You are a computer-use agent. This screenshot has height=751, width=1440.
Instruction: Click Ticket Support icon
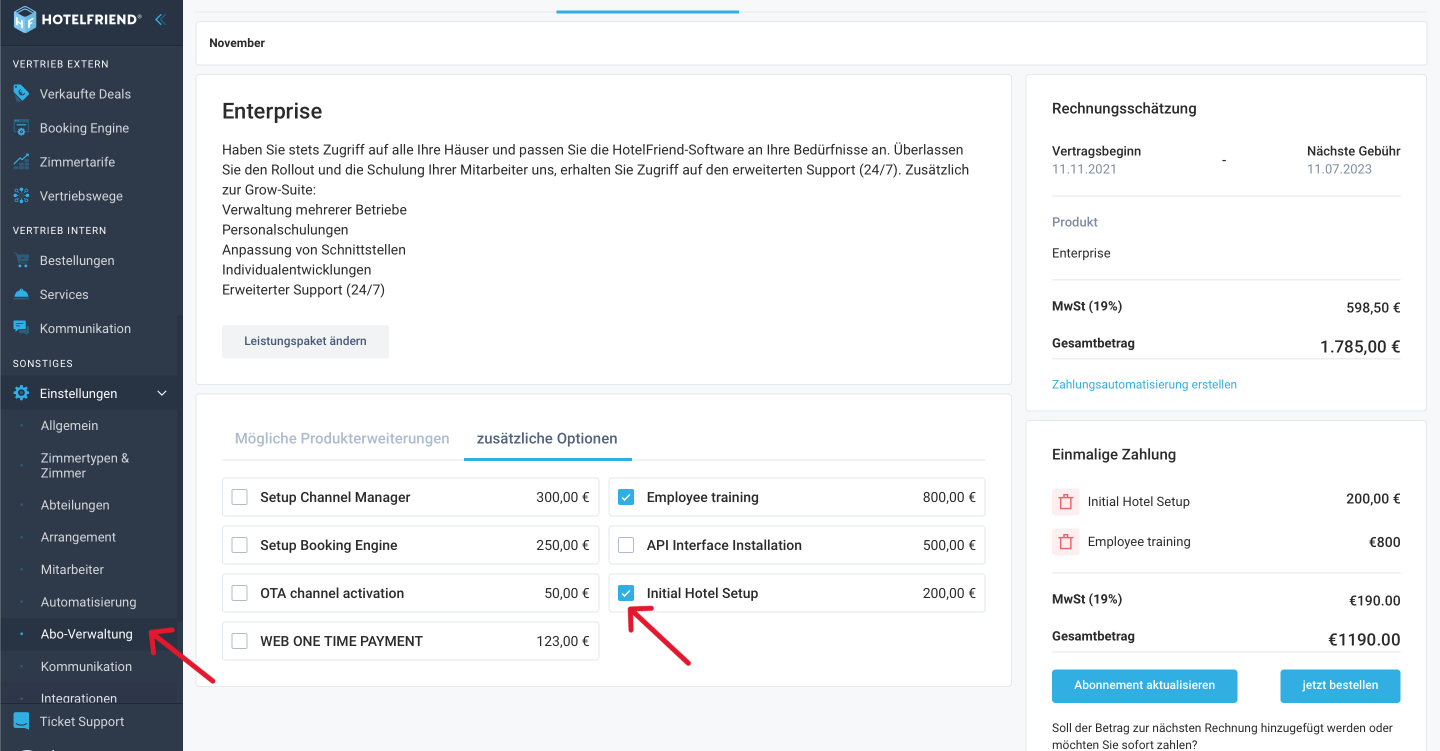coord(21,721)
